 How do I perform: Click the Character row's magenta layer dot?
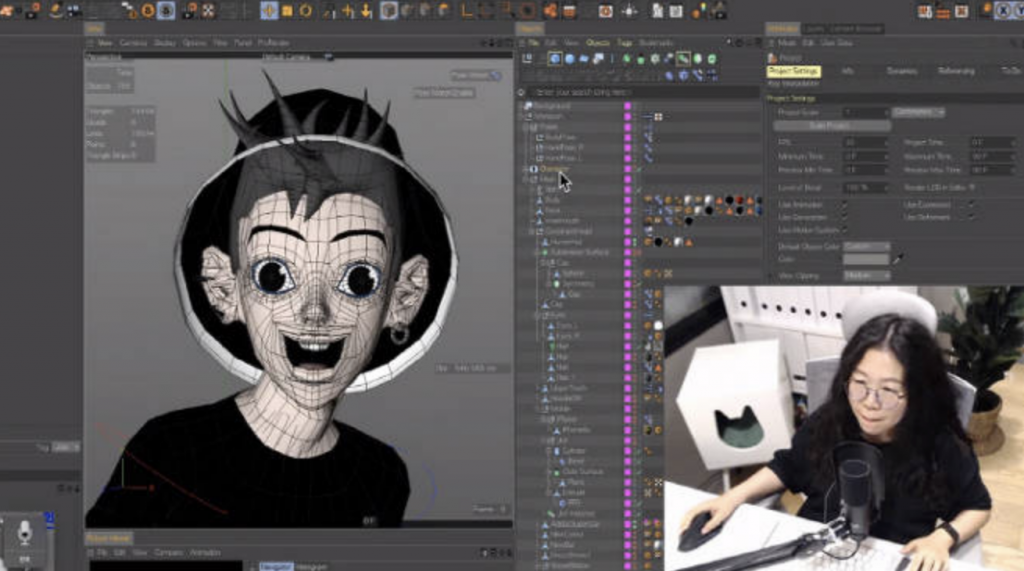(x=628, y=169)
